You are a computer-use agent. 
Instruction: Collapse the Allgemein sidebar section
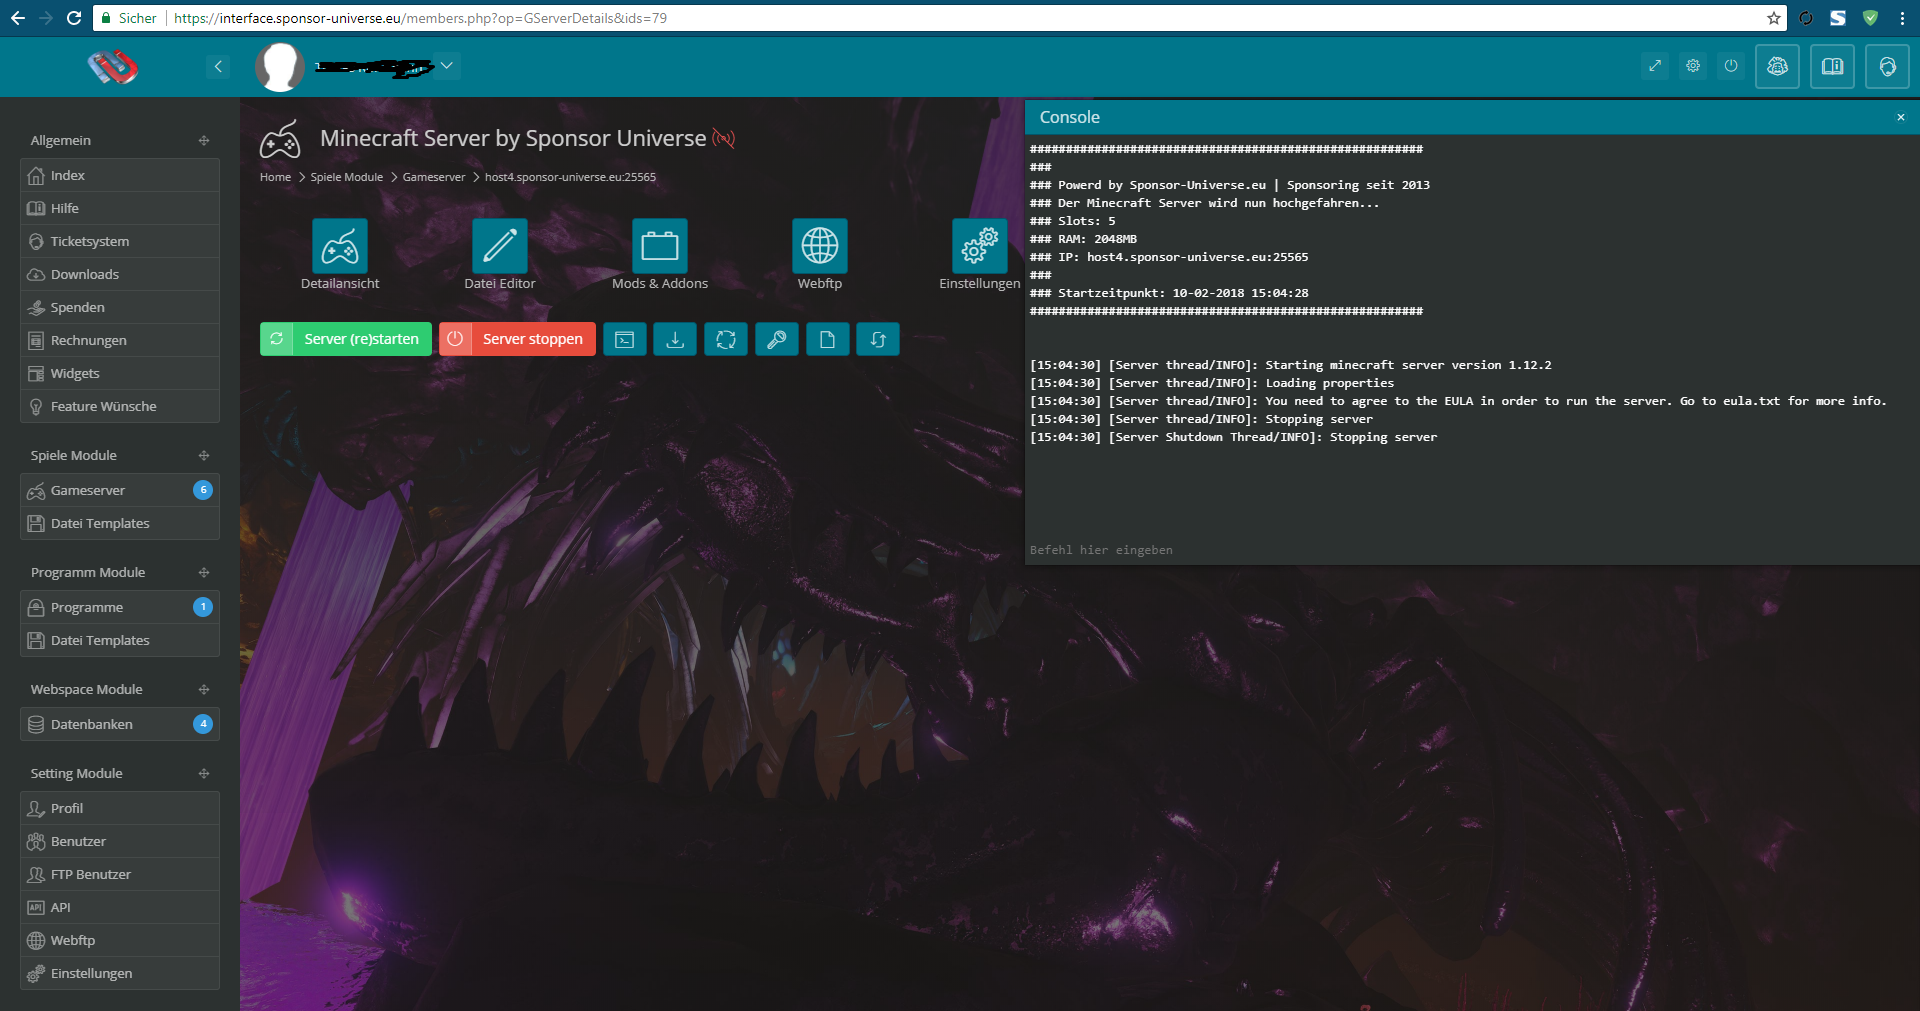(x=204, y=141)
